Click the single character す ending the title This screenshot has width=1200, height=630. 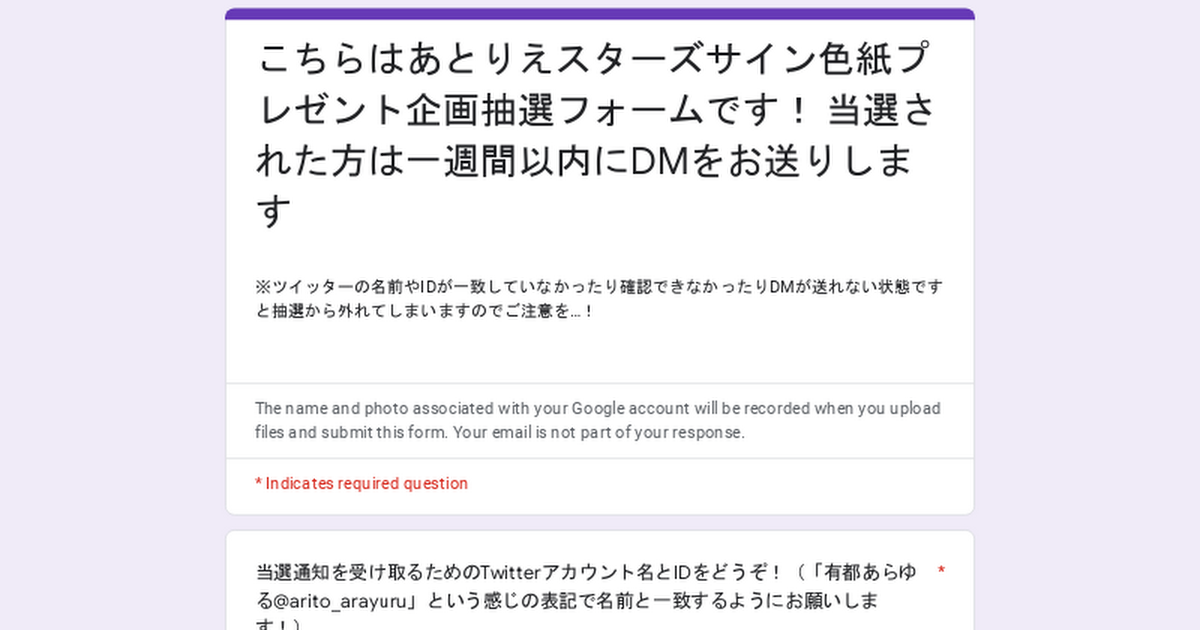point(274,213)
